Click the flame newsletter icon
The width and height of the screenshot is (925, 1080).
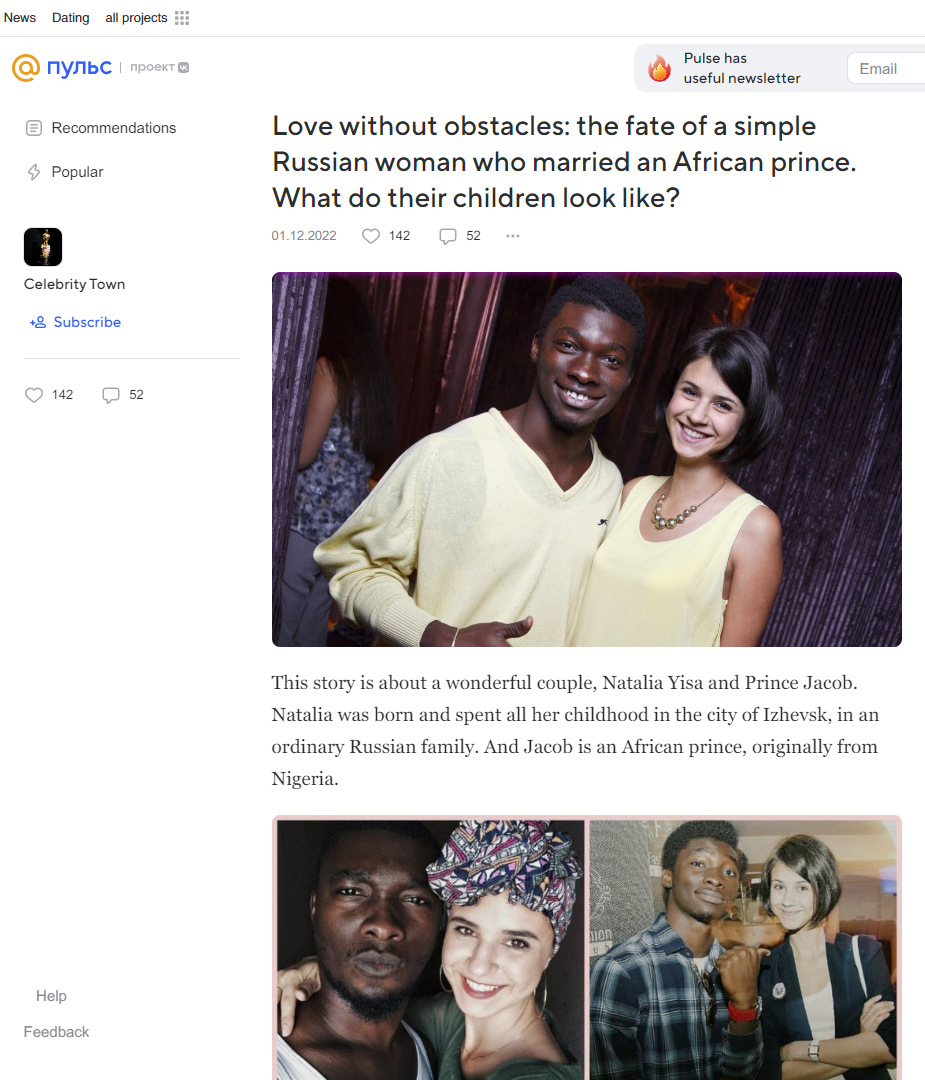tap(659, 68)
